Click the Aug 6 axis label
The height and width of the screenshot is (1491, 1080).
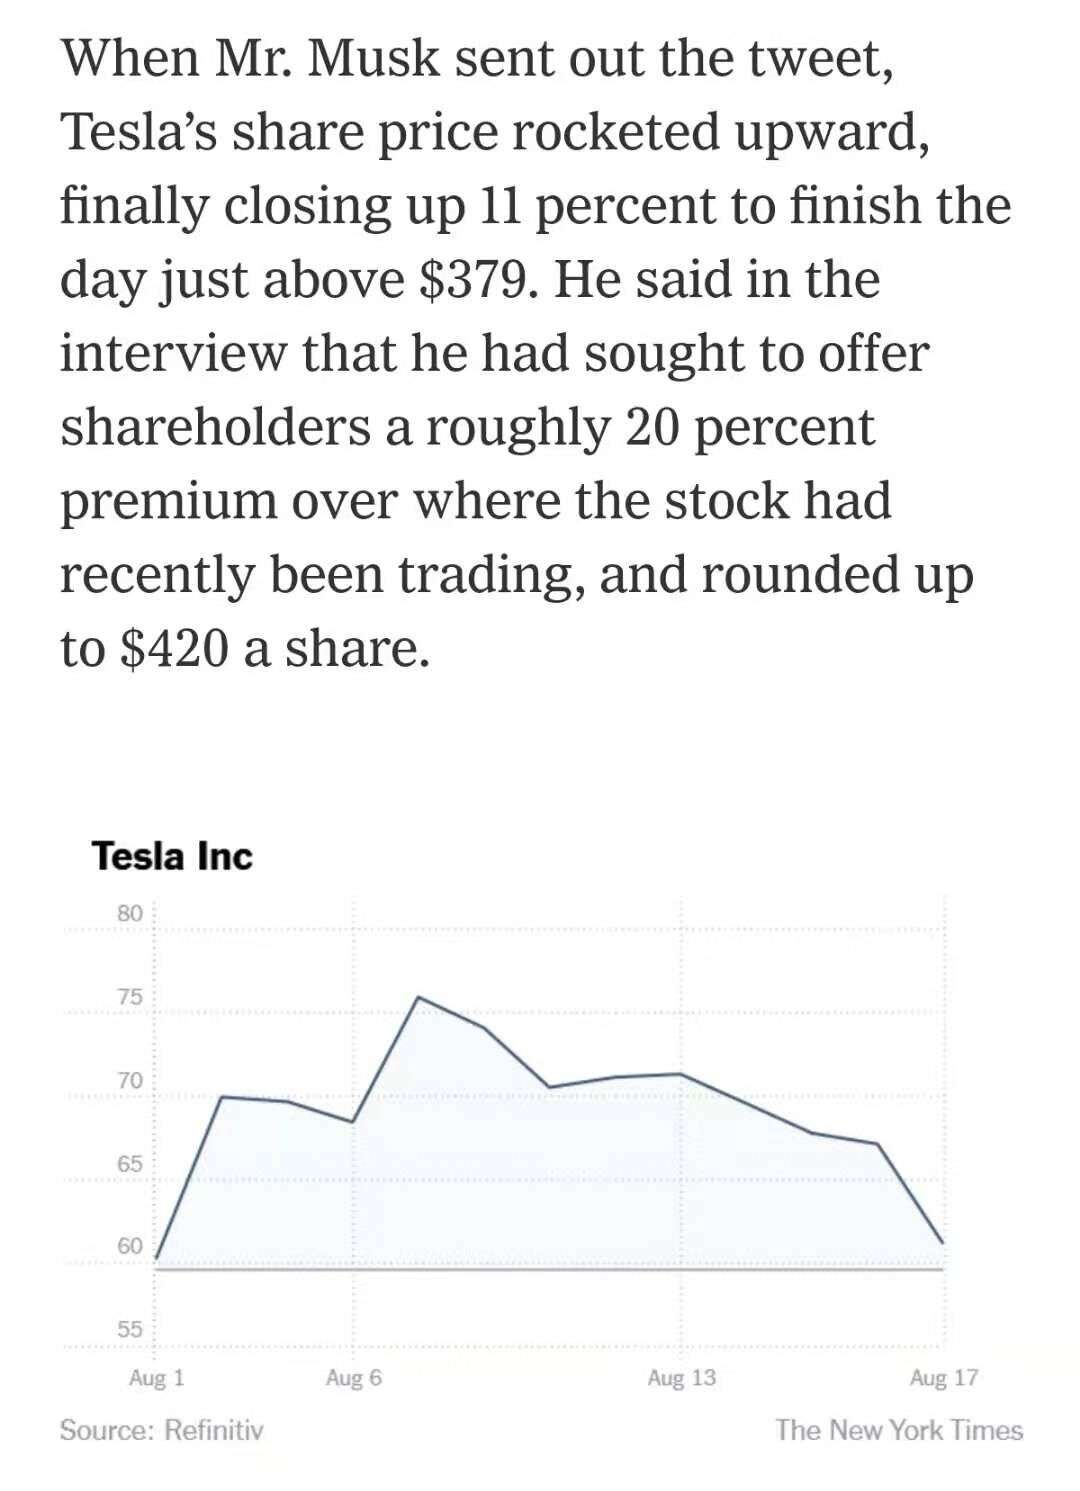[353, 1378]
